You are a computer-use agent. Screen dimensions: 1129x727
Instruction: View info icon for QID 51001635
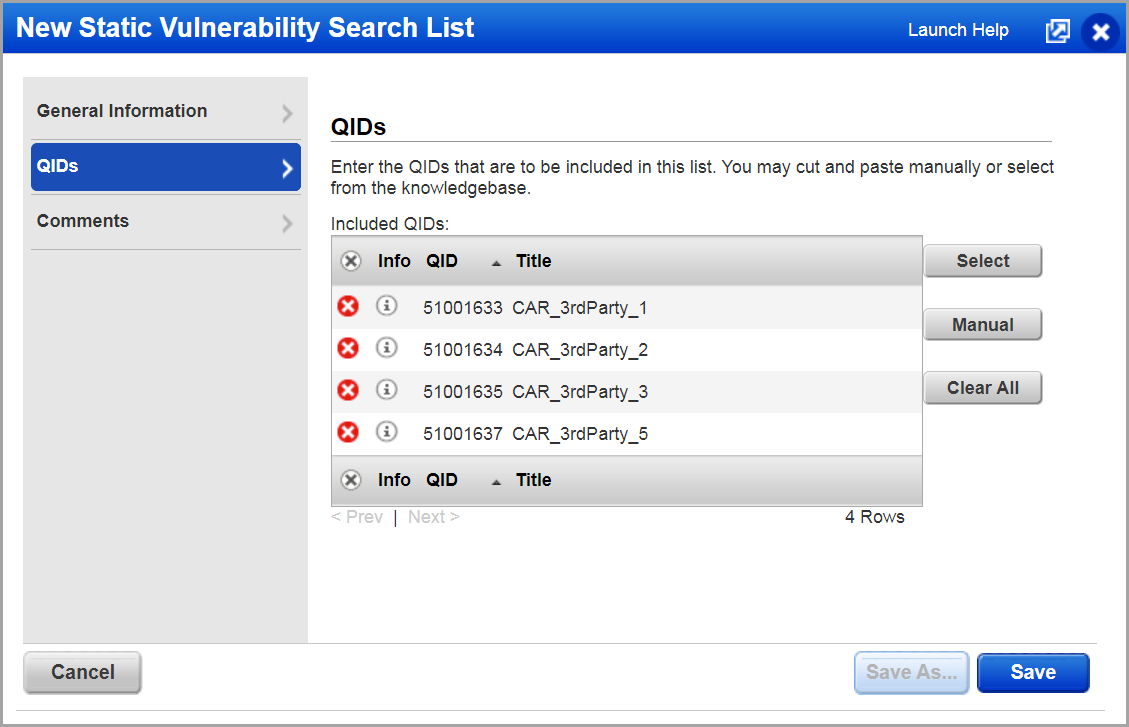pos(387,390)
